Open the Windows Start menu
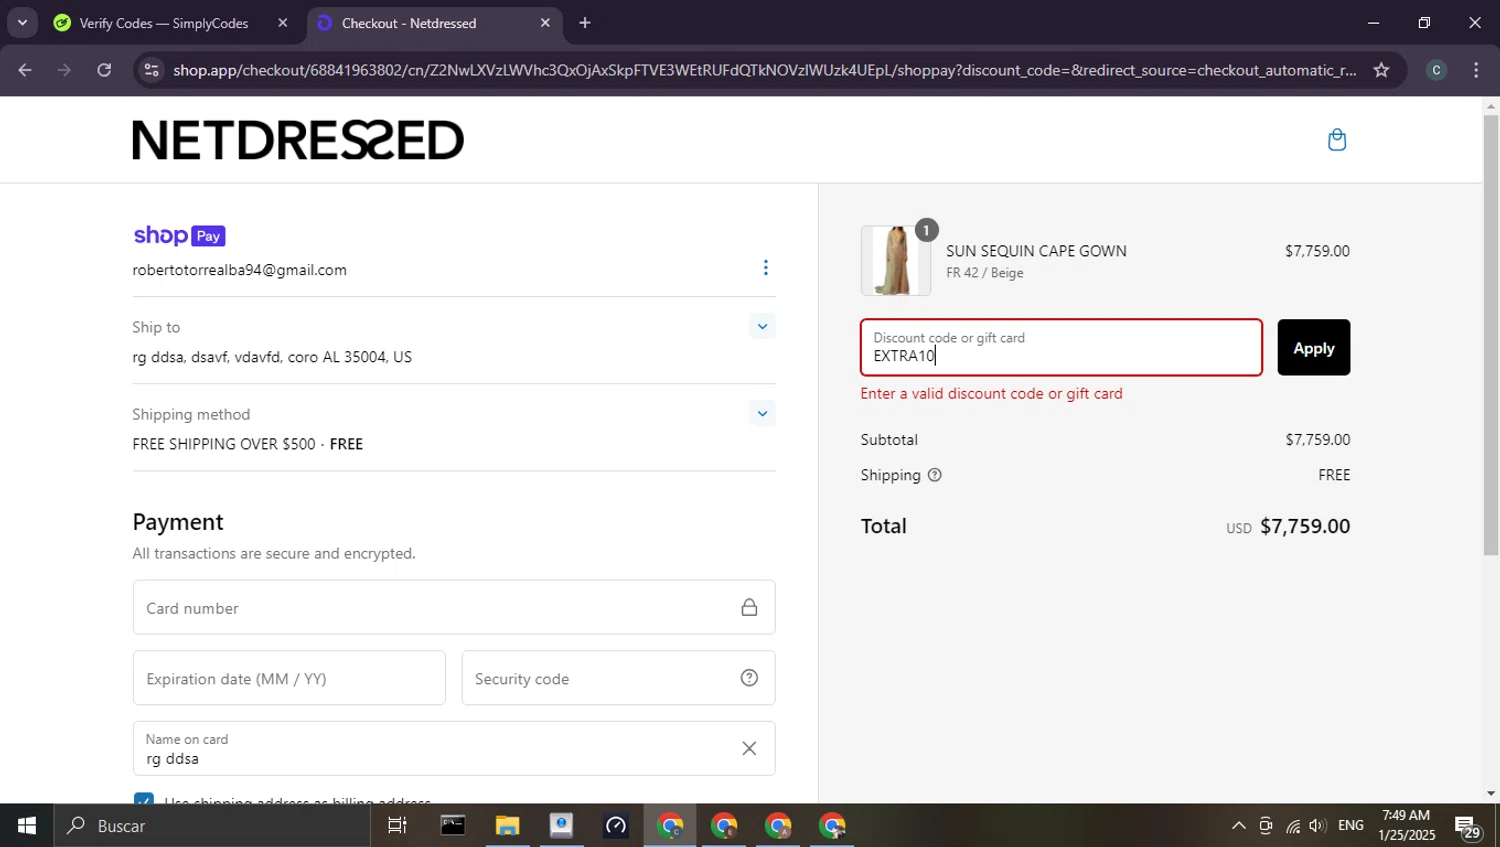Screen dimensions: 1500x847 (26, 826)
